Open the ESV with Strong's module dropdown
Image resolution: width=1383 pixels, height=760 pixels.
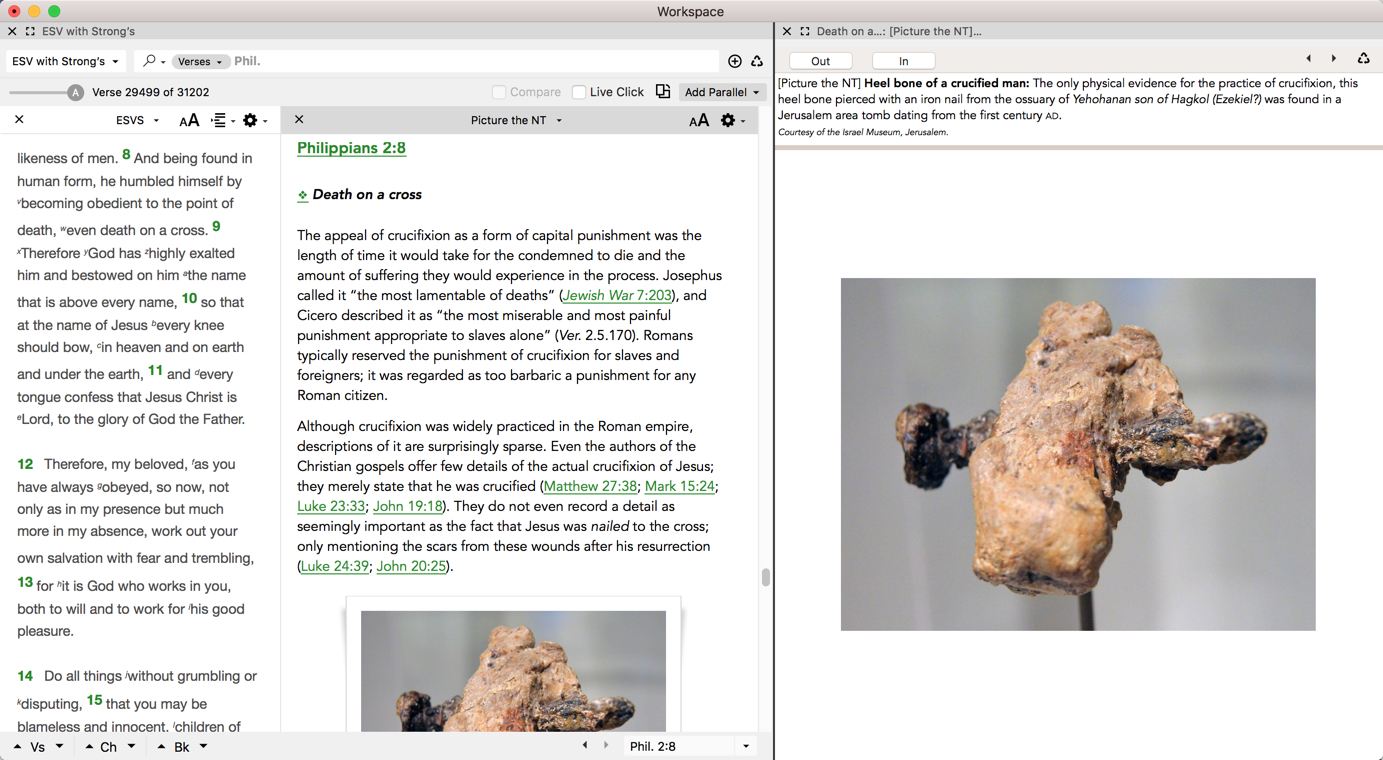[x=66, y=61]
